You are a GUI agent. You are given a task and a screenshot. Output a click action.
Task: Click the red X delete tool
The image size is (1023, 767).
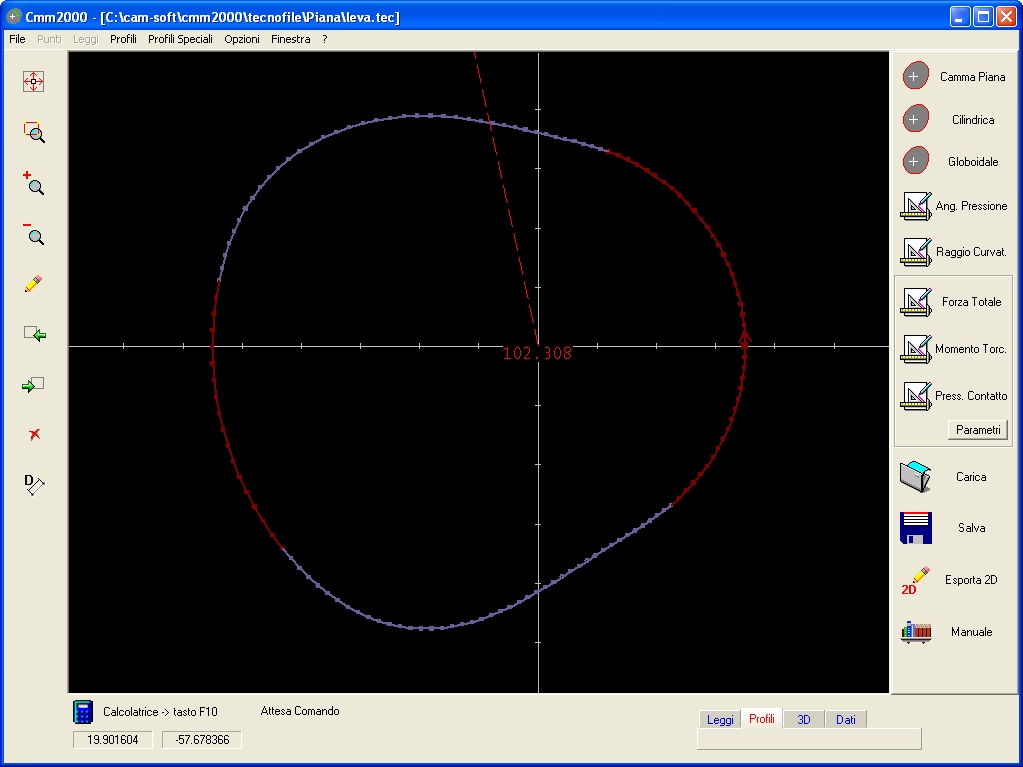pos(35,434)
